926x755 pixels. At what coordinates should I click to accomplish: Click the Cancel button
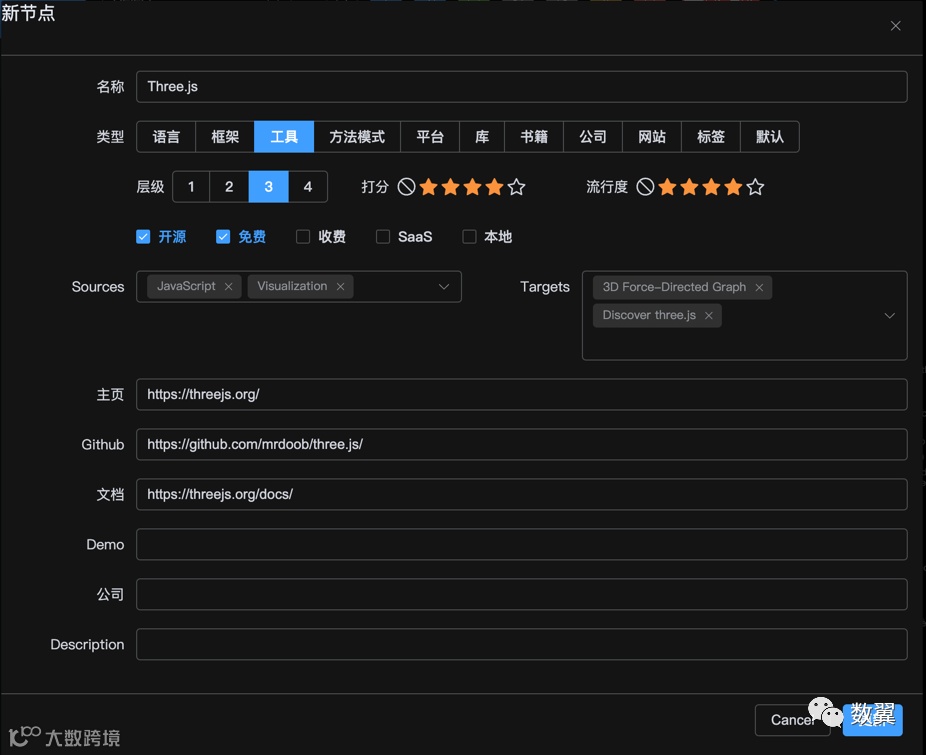pos(793,720)
